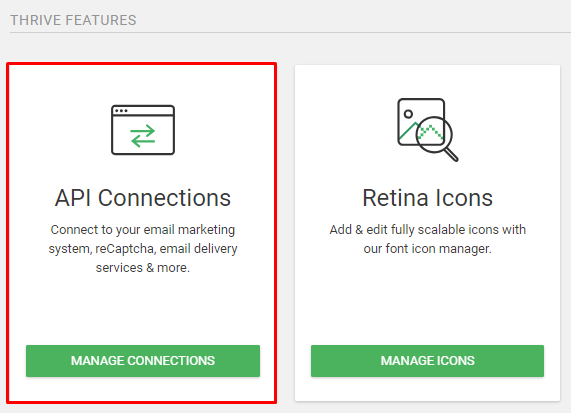Click the Retina Icons picture magnifier icon
The height and width of the screenshot is (413, 571).
pyautogui.click(x=428, y=130)
